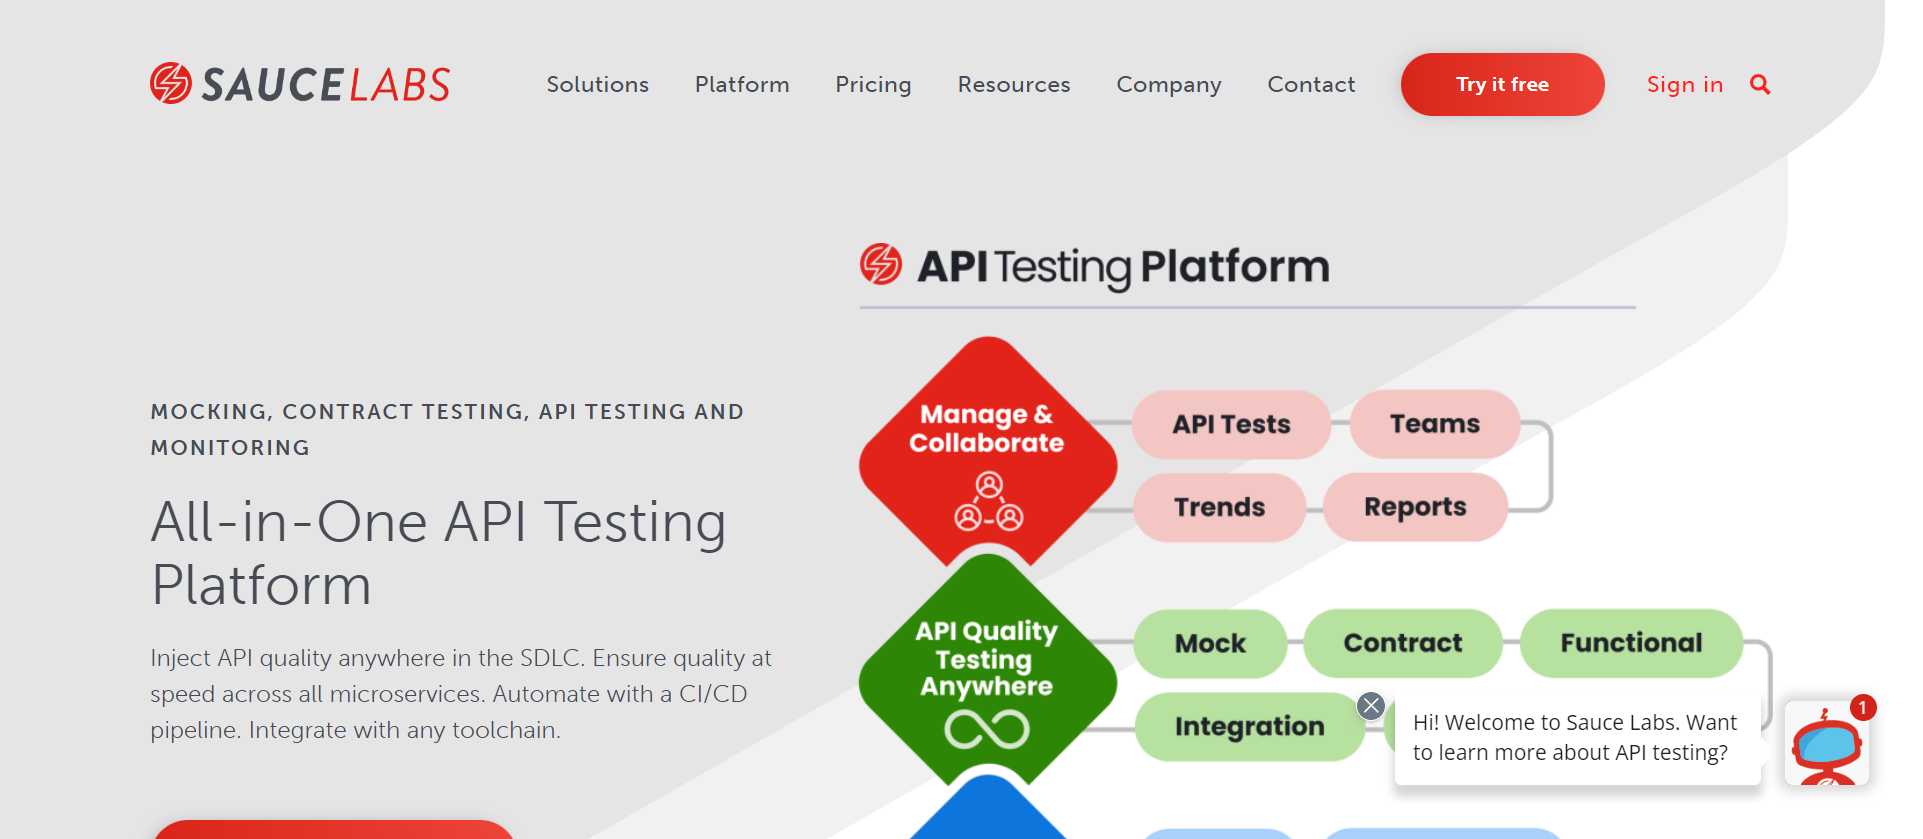The image size is (1923, 839).
Task: Select the Integration pill
Action: pos(1250,726)
